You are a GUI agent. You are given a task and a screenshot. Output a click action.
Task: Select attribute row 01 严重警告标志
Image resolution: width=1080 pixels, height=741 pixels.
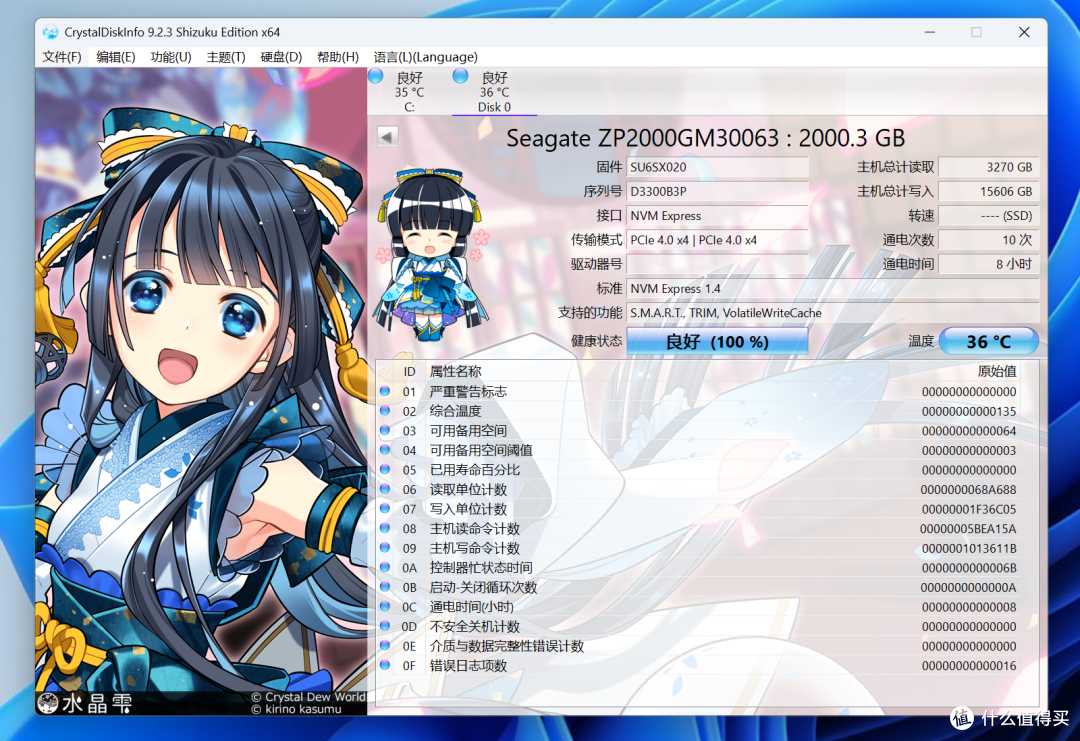click(698, 391)
